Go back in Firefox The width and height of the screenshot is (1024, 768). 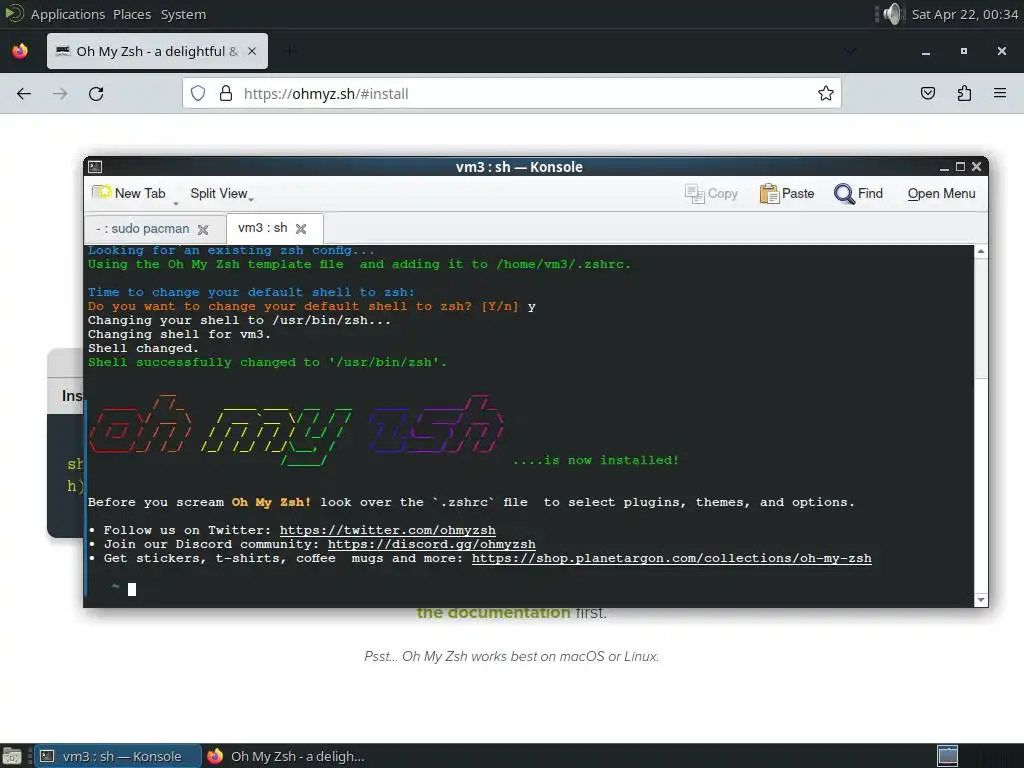[24, 93]
